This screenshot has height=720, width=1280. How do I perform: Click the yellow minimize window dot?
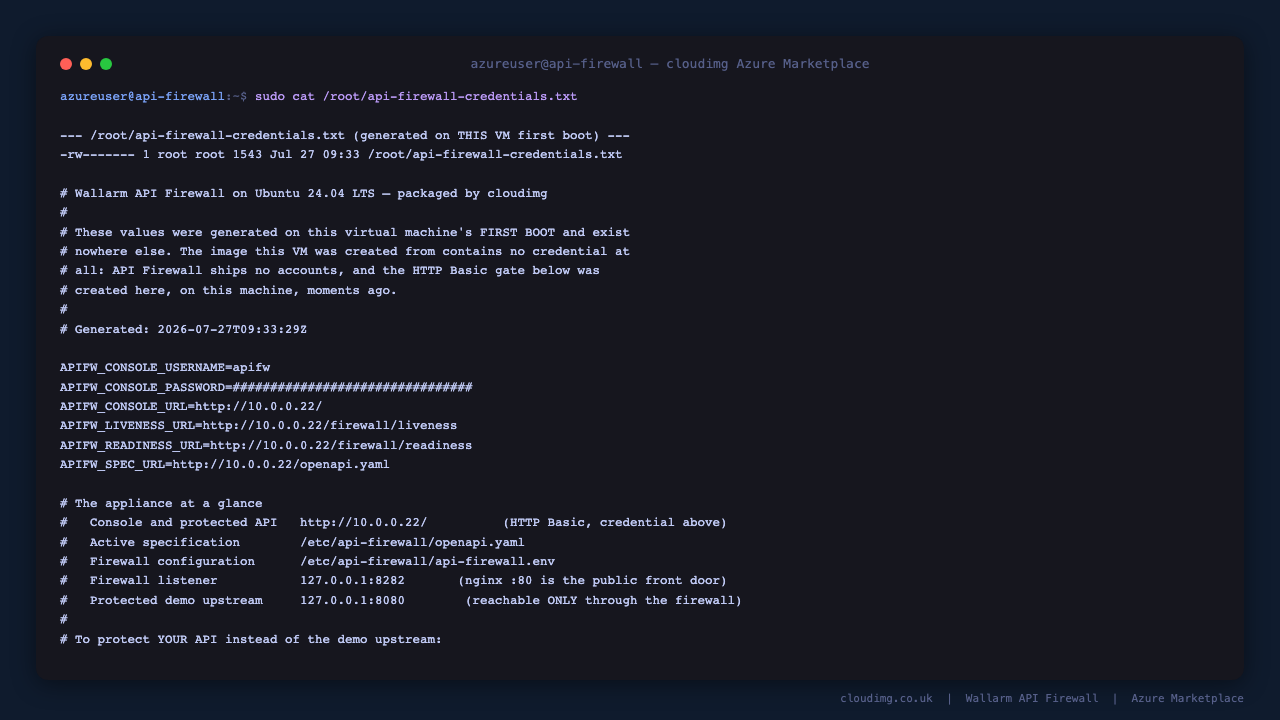click(86, 64)
